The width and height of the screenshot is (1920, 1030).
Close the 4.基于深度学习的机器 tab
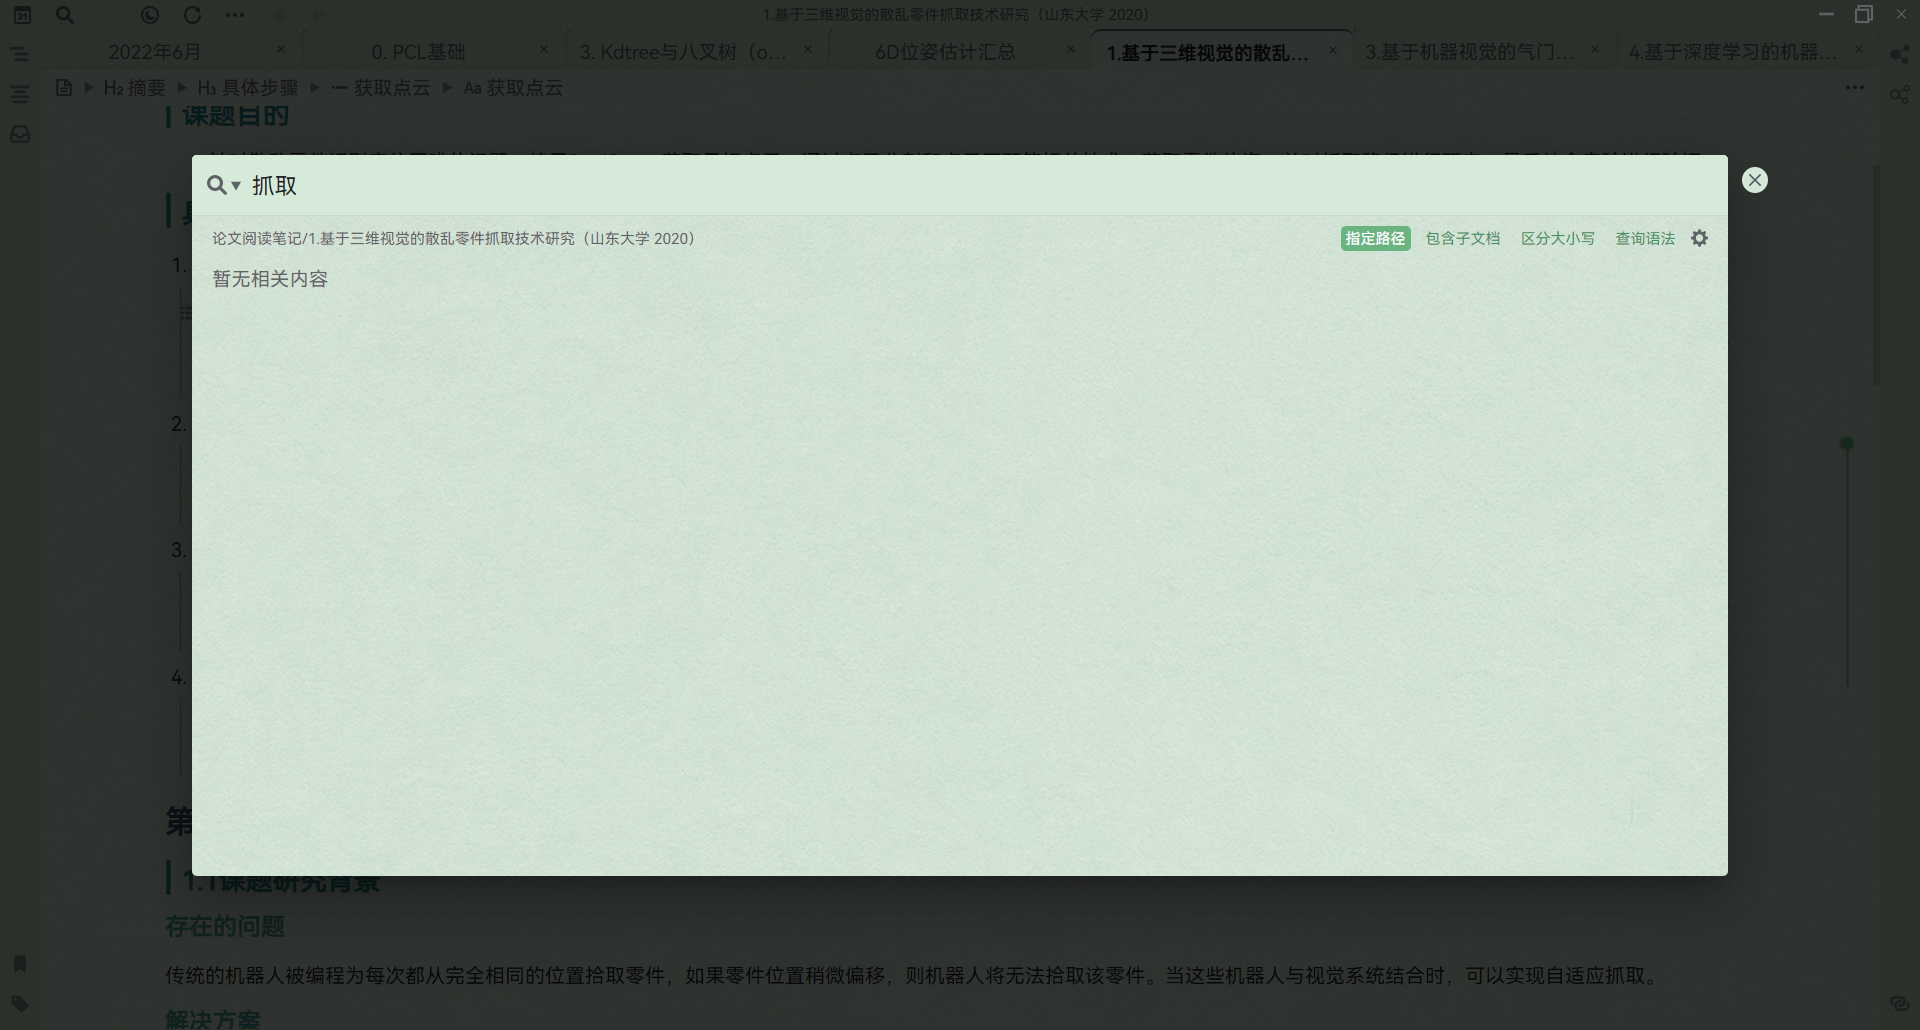point(1859,49)
